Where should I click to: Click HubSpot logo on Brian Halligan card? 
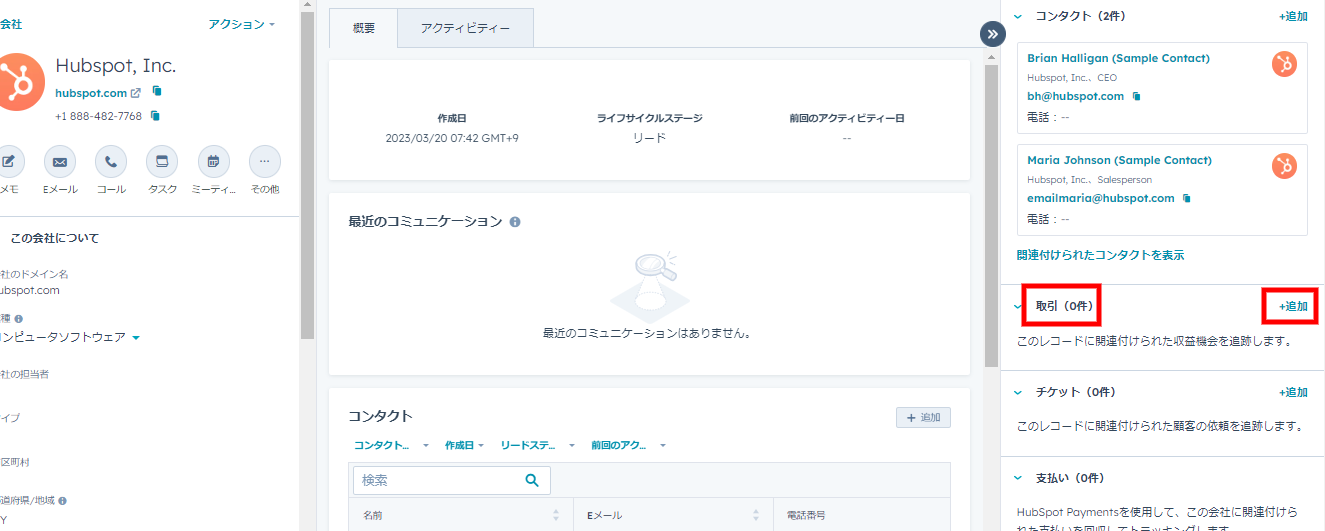pos(1284,64)
